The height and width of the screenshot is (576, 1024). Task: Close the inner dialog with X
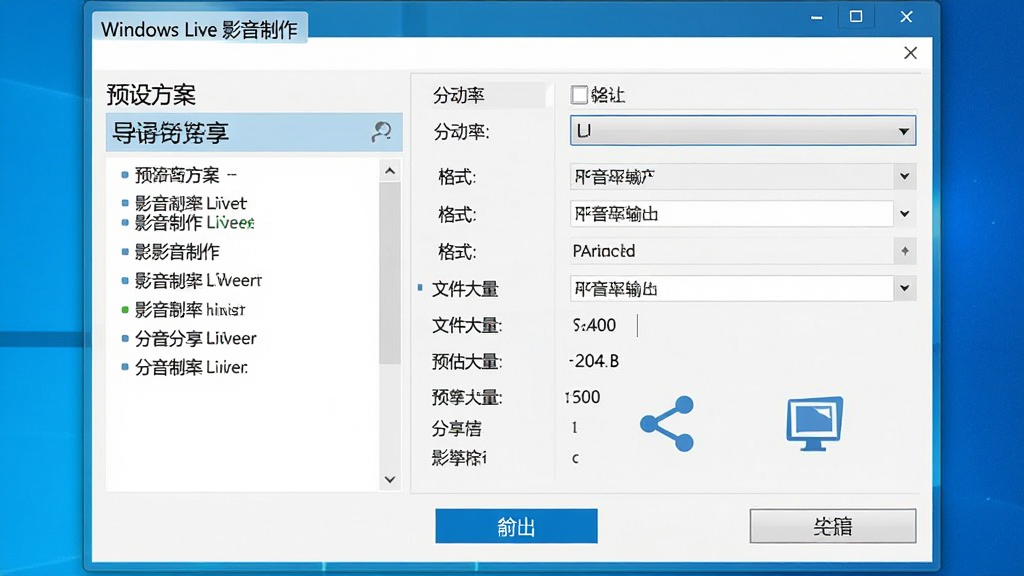coord(910,53)
